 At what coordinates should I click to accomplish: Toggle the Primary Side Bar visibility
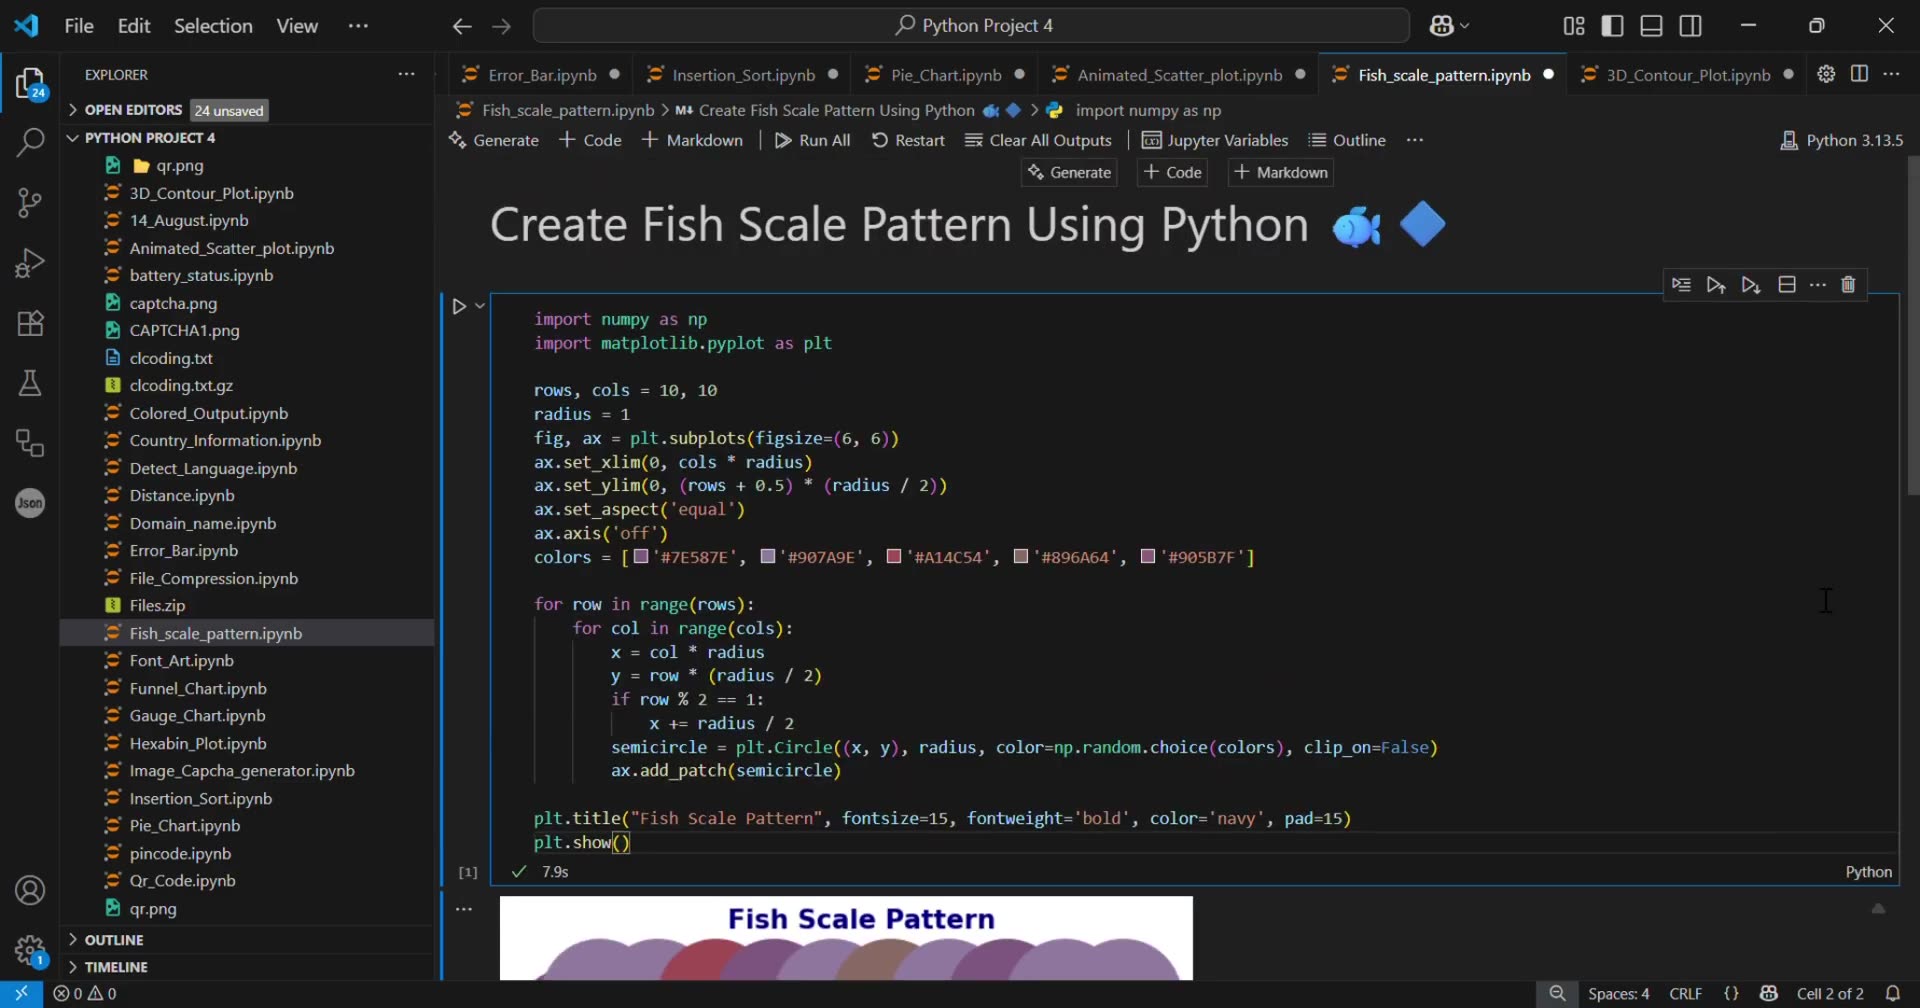pos(1613,25)
